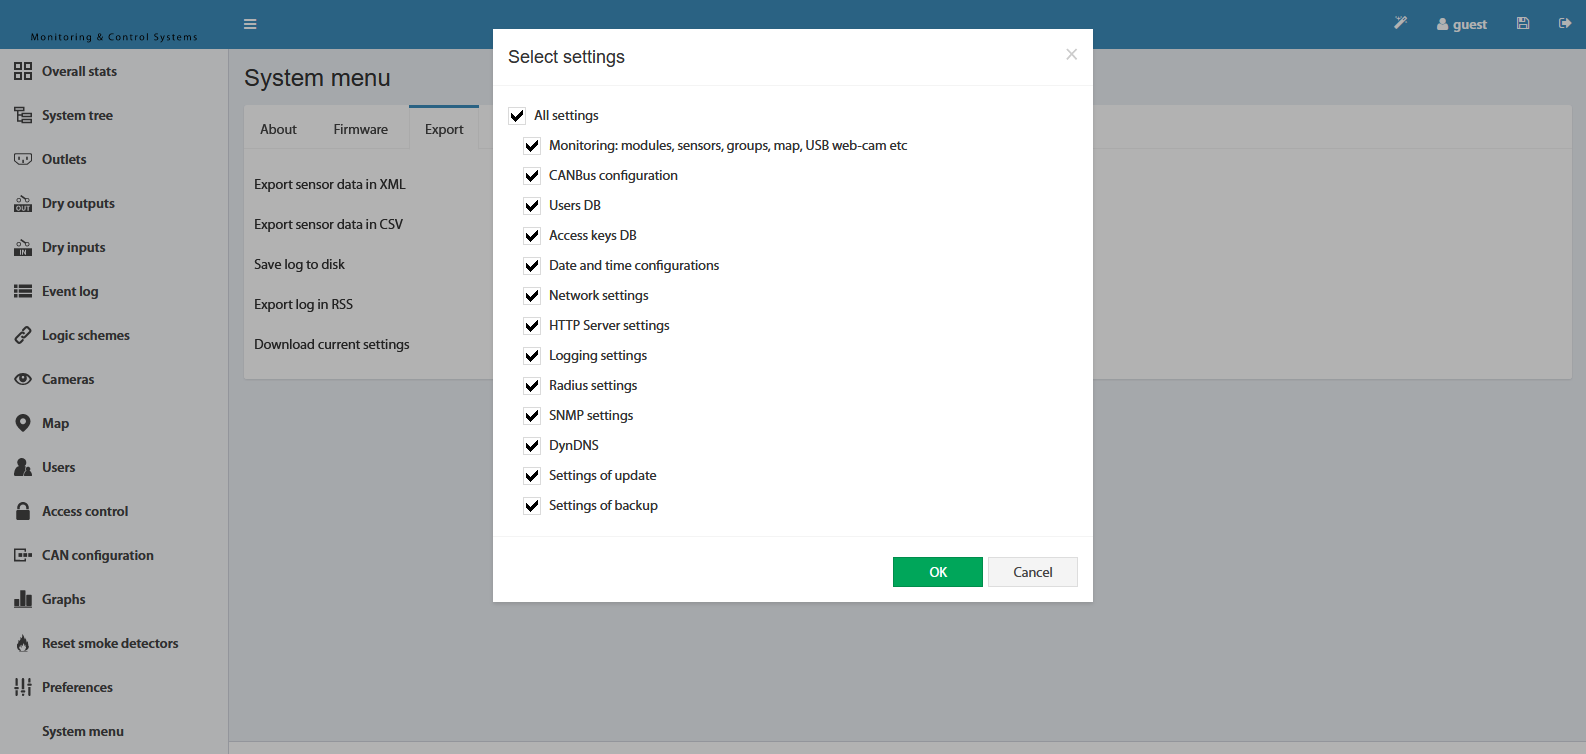1586x754 pixels.
Task: Uncheck the Network settings checkbox
Action: [532, 296]
